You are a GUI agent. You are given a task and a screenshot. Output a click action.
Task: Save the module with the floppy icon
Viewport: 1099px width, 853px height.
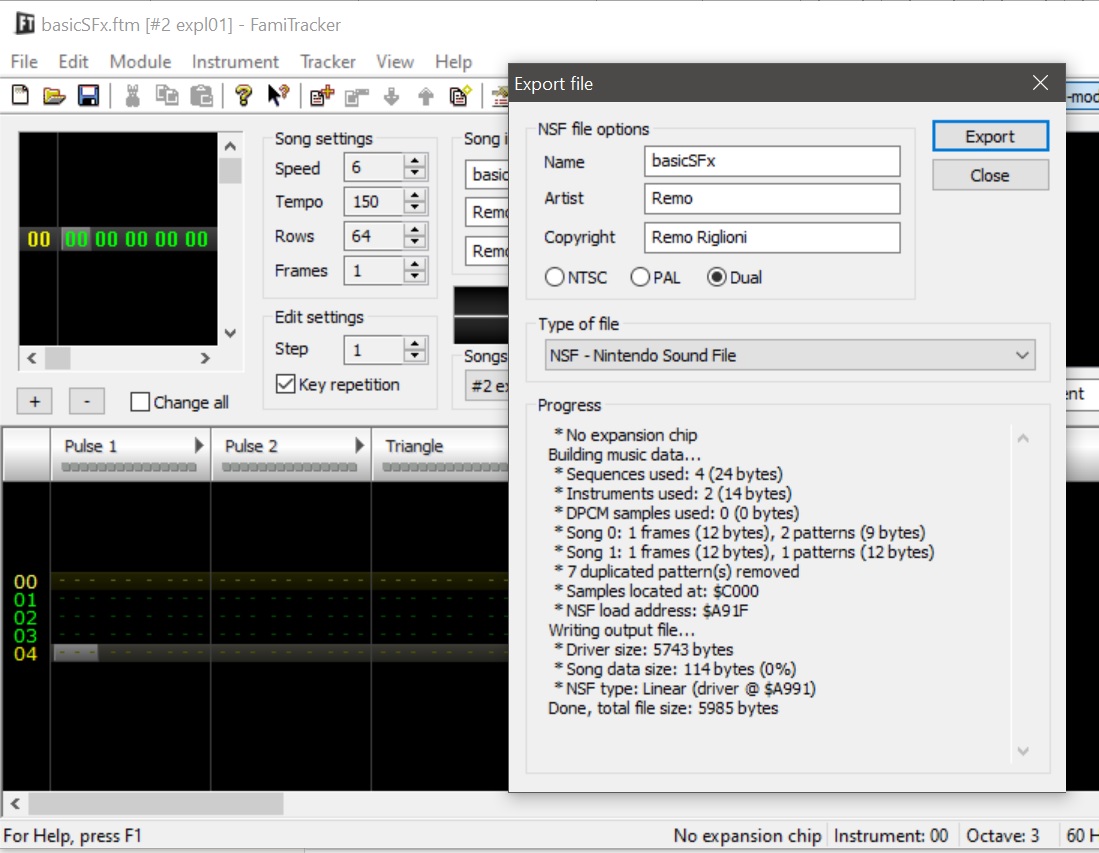[88, 95]
